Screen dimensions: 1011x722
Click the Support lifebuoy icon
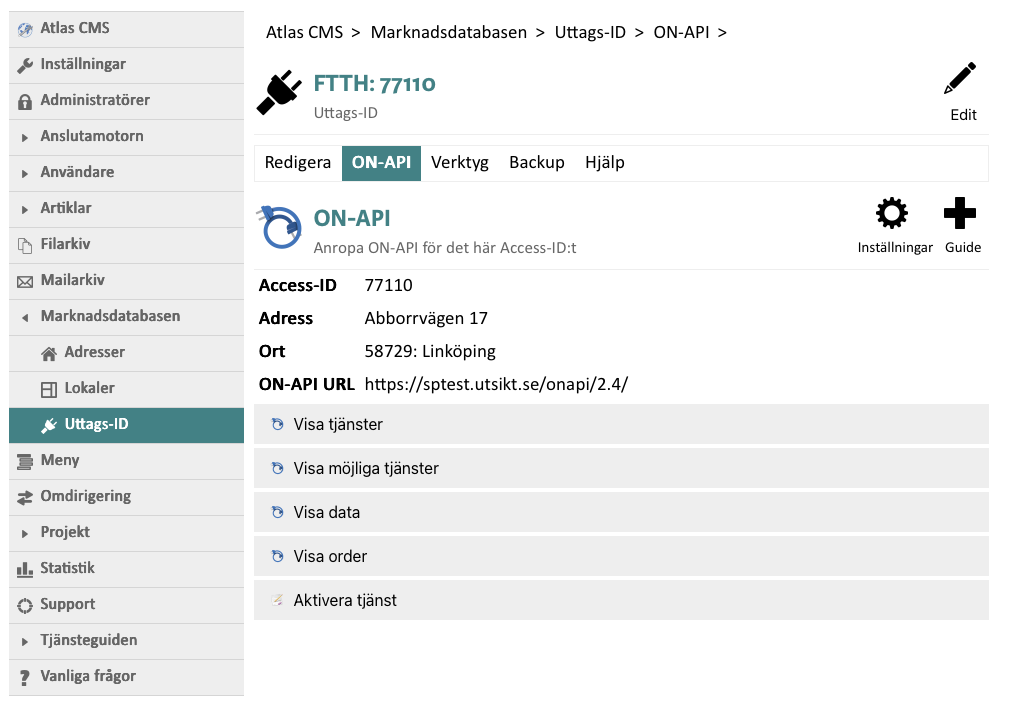tap(25, 605)
